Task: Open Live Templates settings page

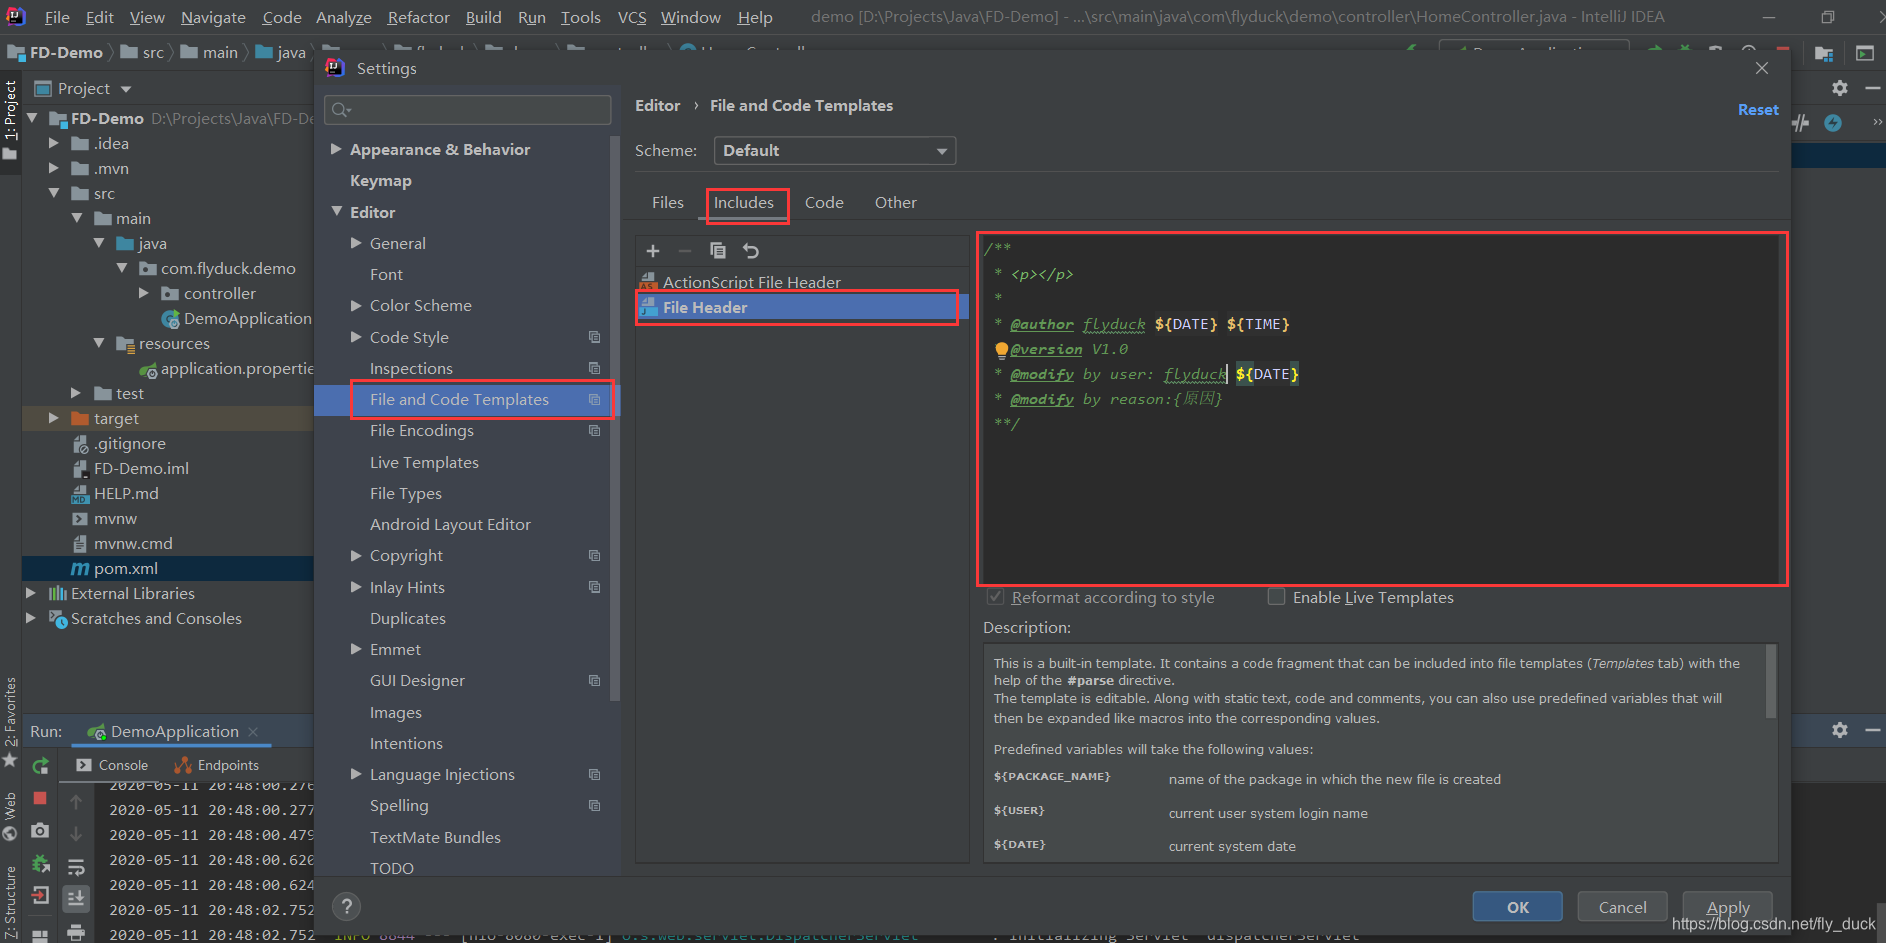Action: click(x=424, y=462)
